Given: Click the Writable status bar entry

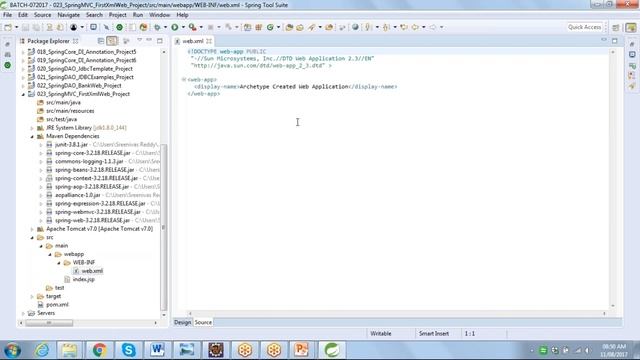Looking at the screenshot, I should pos(381,334).
